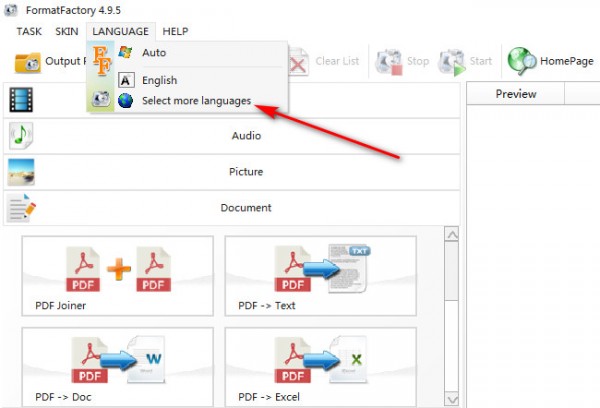Click the letter A icon beside English
Viewport: 600px width, 408px height.
click(x=126, y=80)
